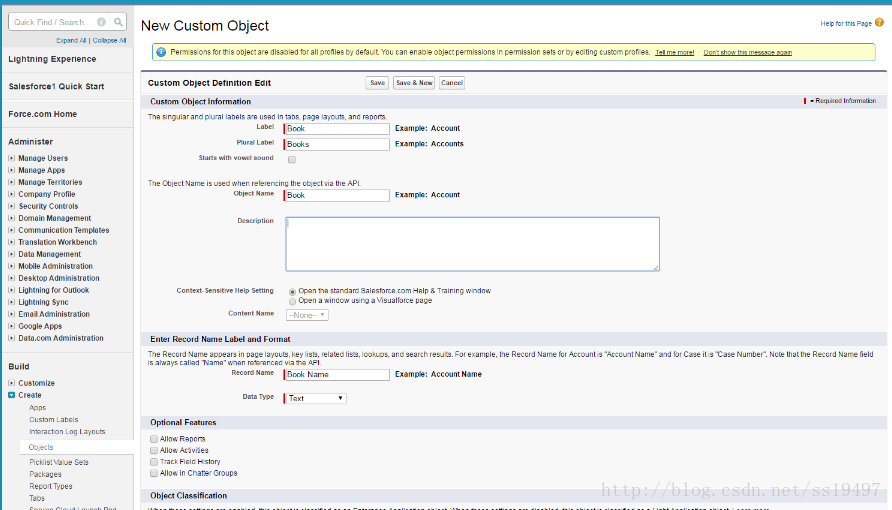Expand the Customize node under Build
The image size is (892, 510).
(11, 383)
